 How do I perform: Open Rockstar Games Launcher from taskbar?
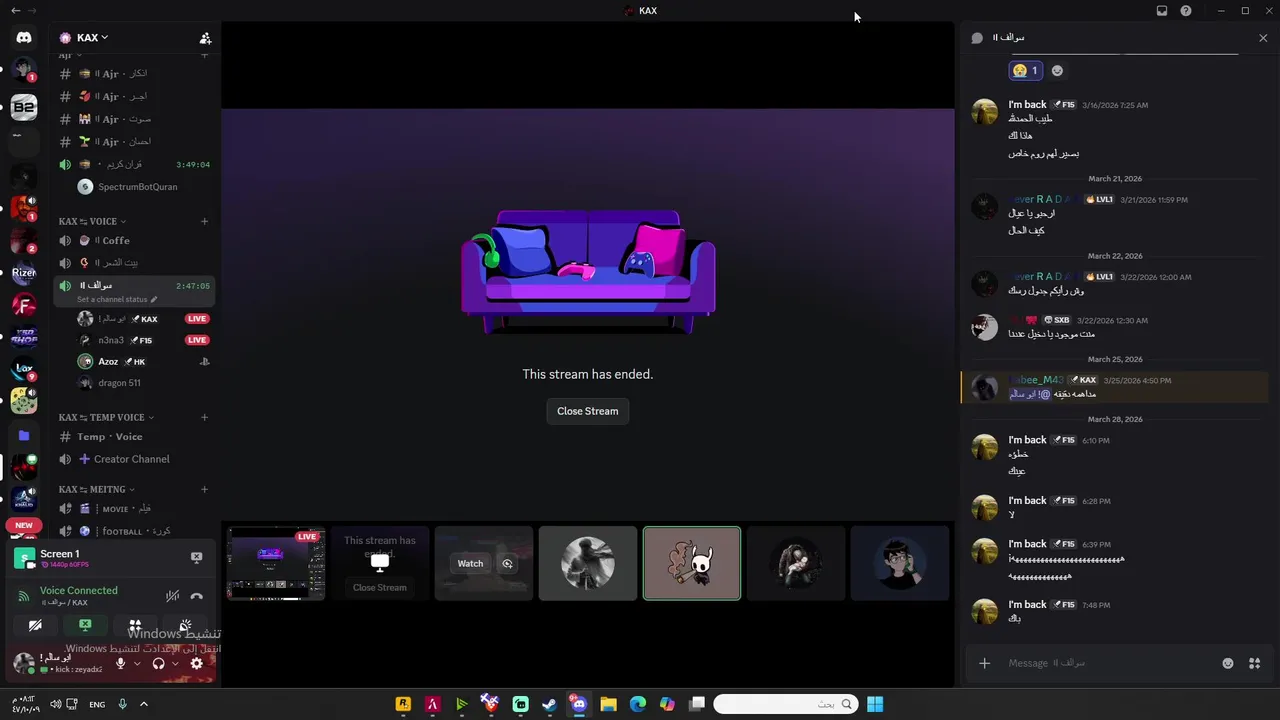[403, 704]
